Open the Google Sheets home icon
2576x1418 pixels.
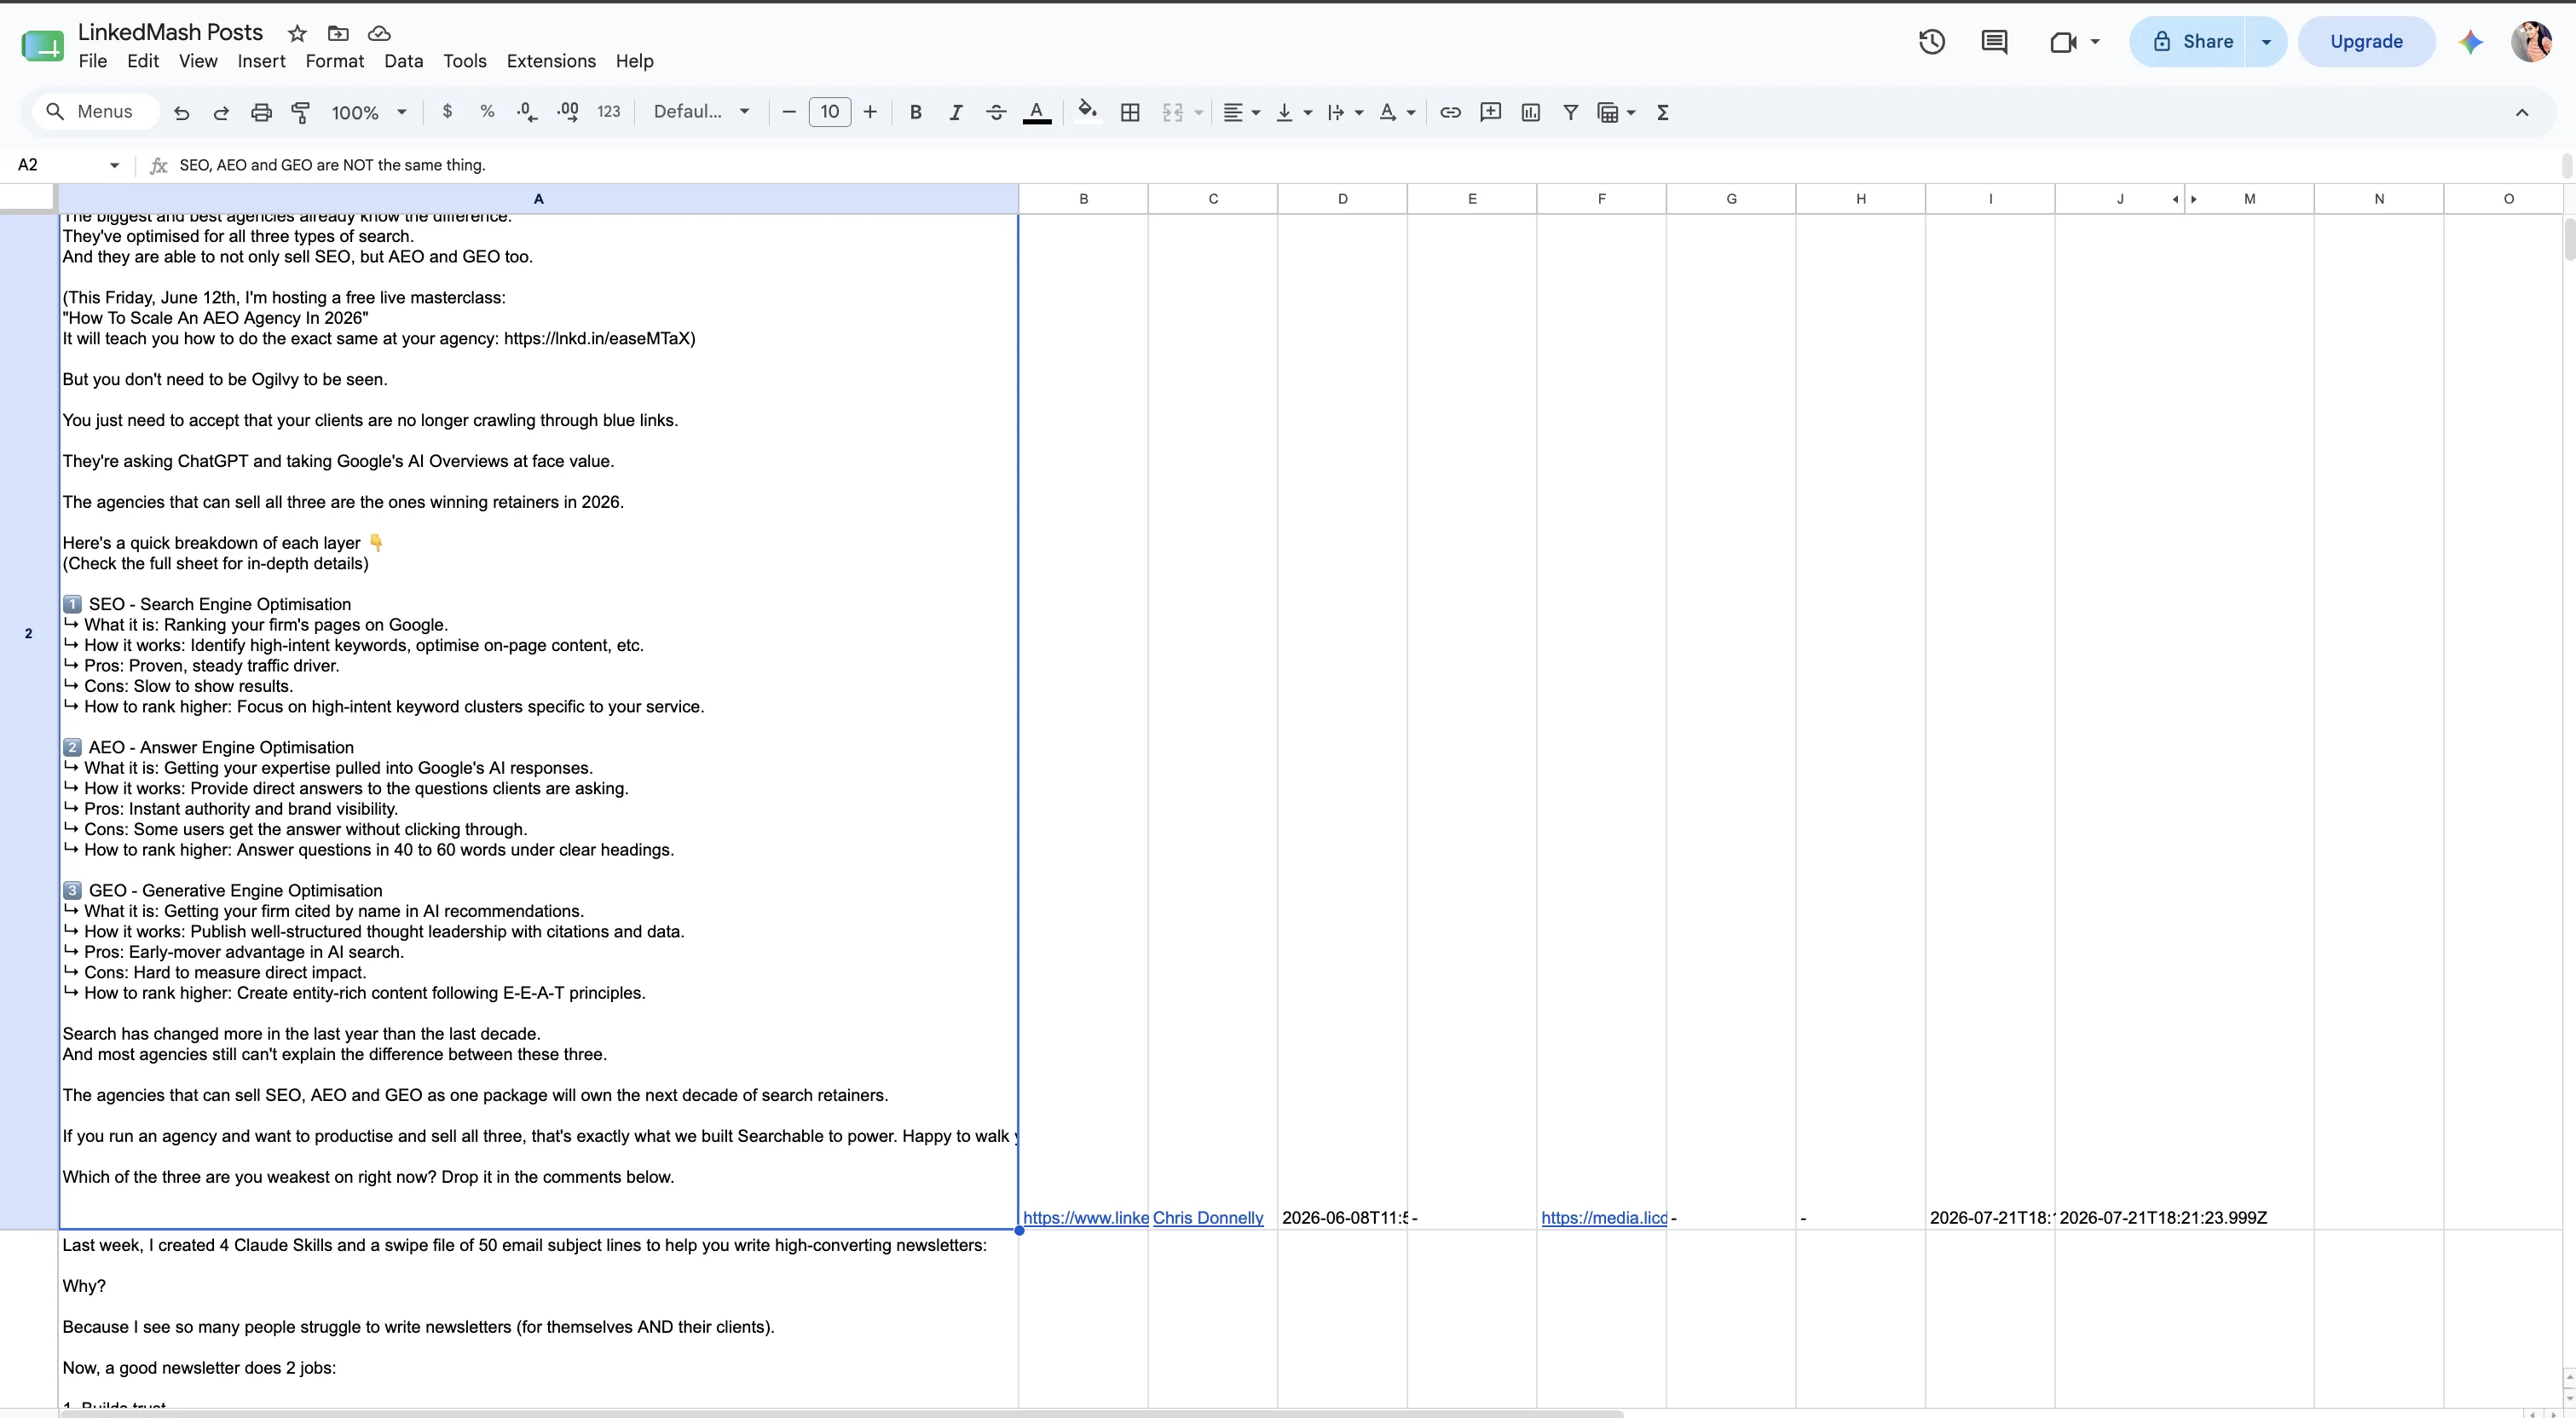coord(42,45)
